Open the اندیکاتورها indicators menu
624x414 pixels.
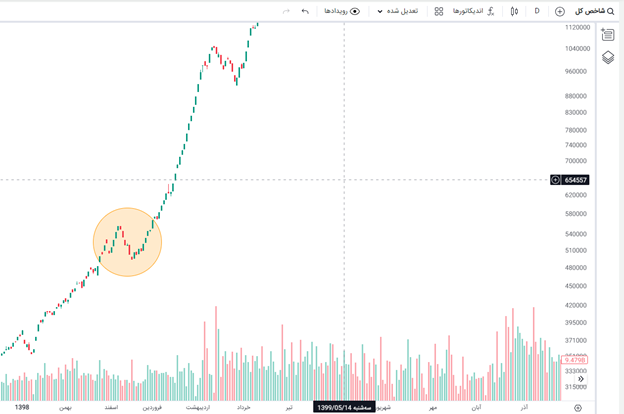click(x=466, y=11)
